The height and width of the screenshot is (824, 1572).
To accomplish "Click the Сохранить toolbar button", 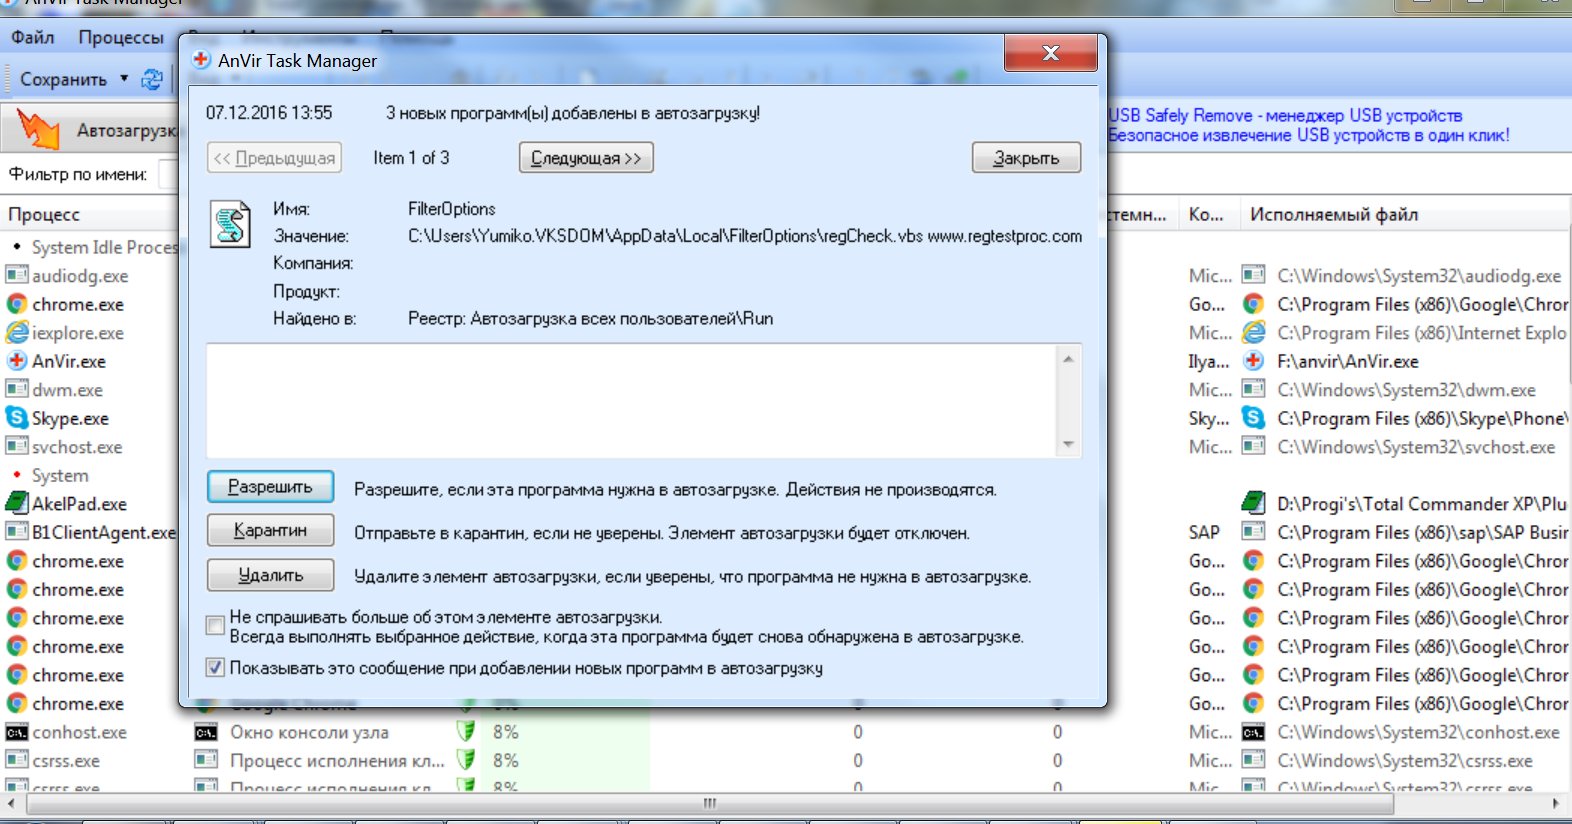I will tap(63, 79).
